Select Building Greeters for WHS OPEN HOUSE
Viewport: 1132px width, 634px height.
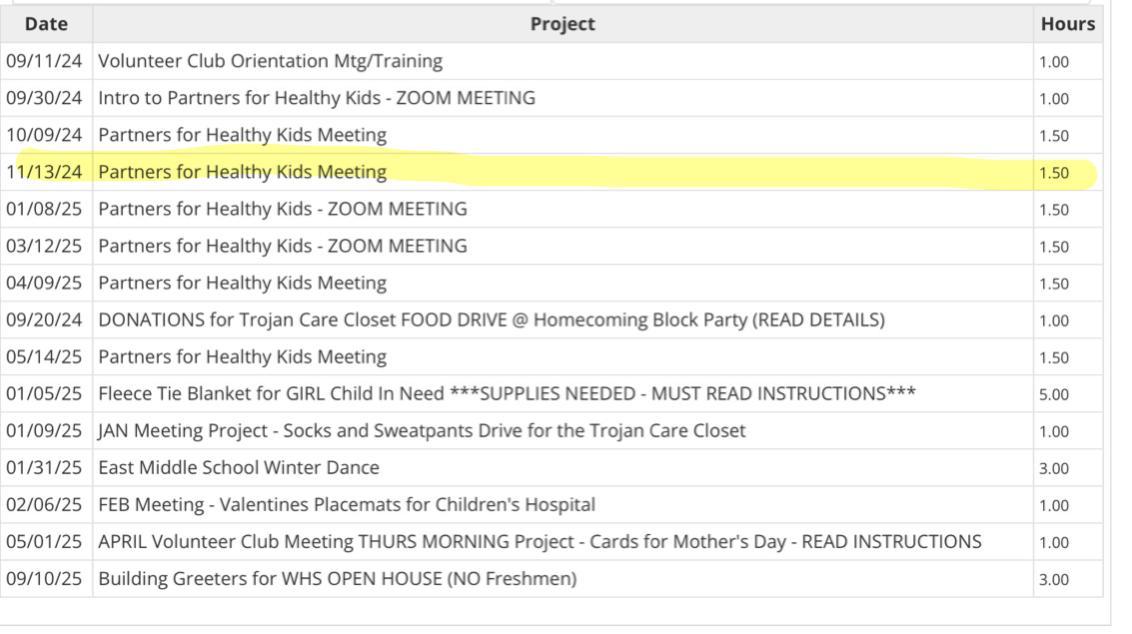337,579
